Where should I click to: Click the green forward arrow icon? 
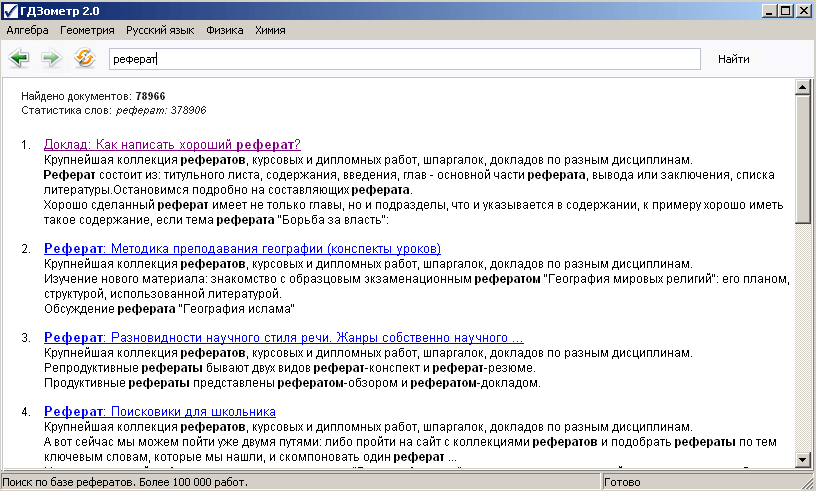click(x=52, y=58)
